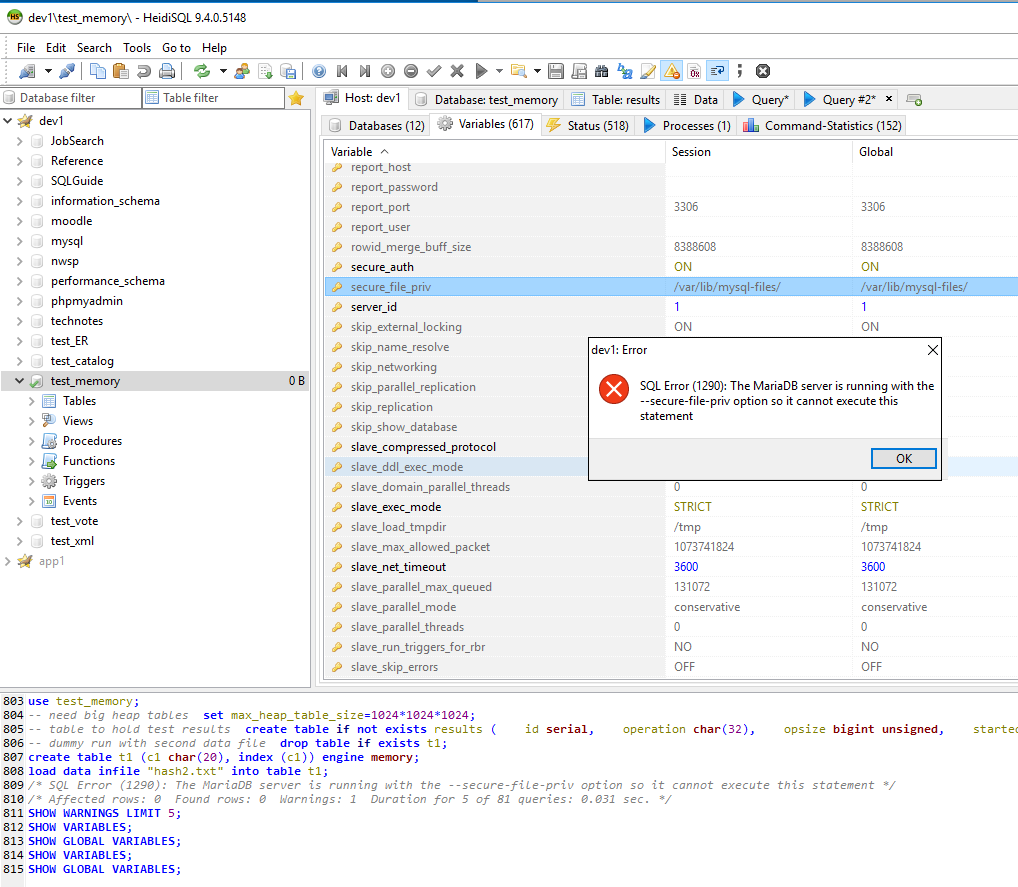
Task: Click the Save floppy disk icon
Action: point(556,71)
